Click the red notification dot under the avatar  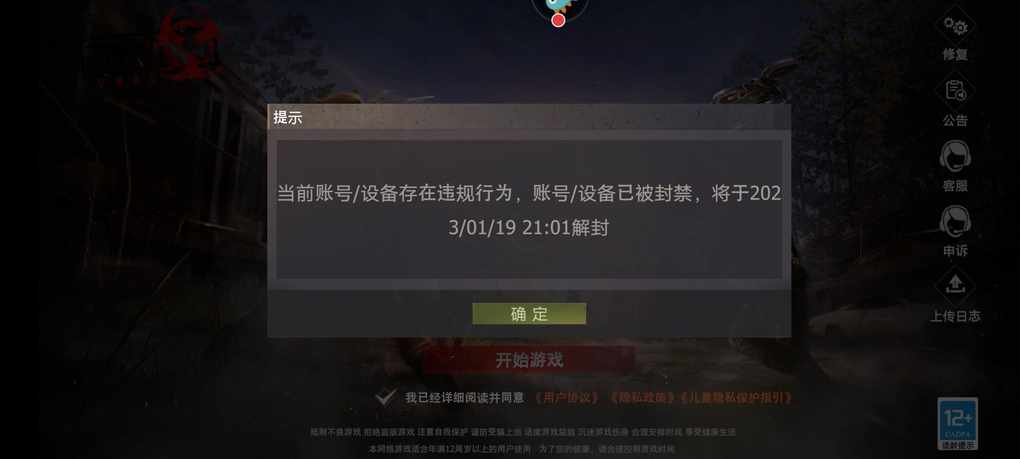557,20
